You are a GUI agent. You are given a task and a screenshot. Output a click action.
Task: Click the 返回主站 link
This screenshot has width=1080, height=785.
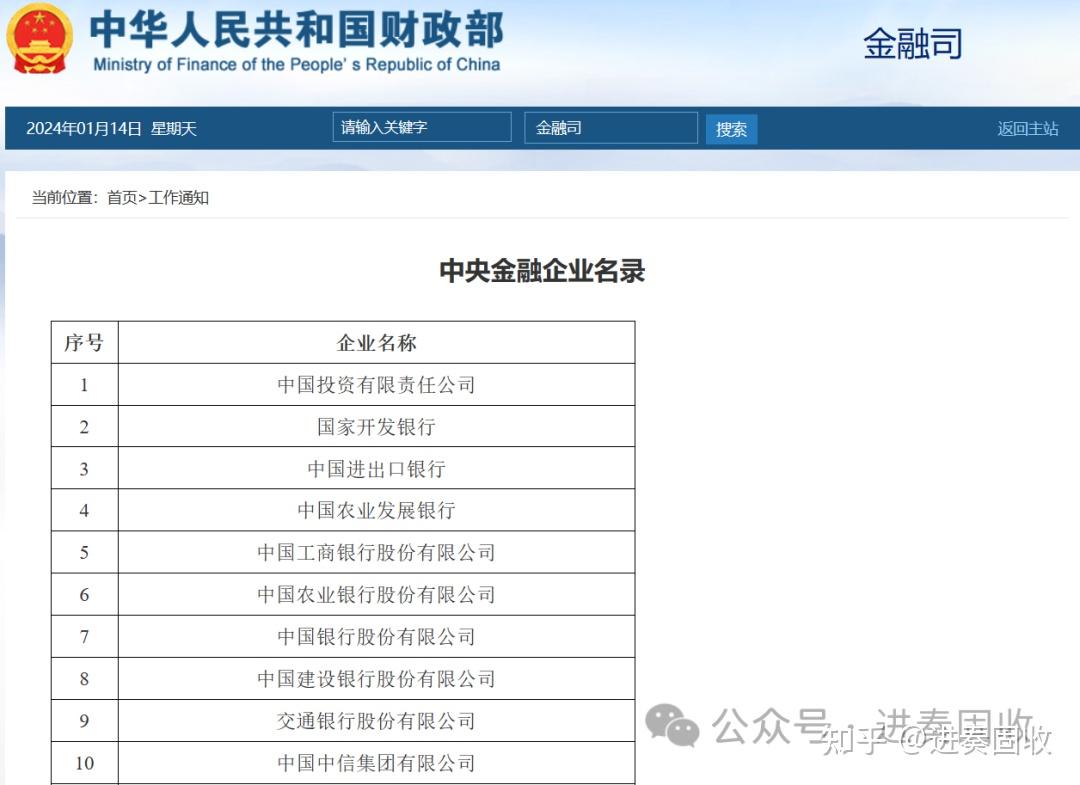click(1027, 129)
